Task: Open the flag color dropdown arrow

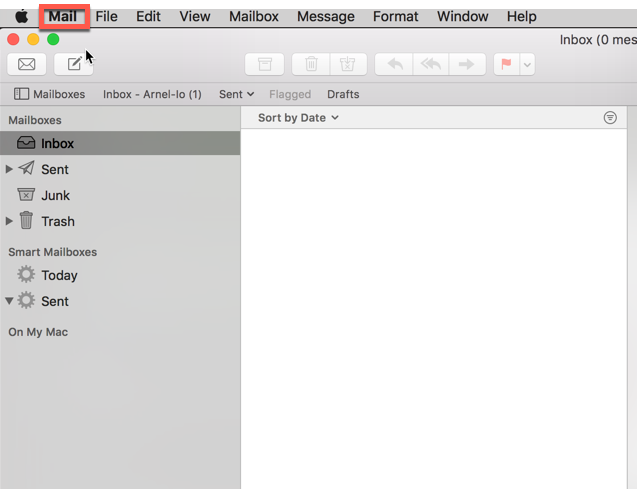Action: click(x=527, y=64)
